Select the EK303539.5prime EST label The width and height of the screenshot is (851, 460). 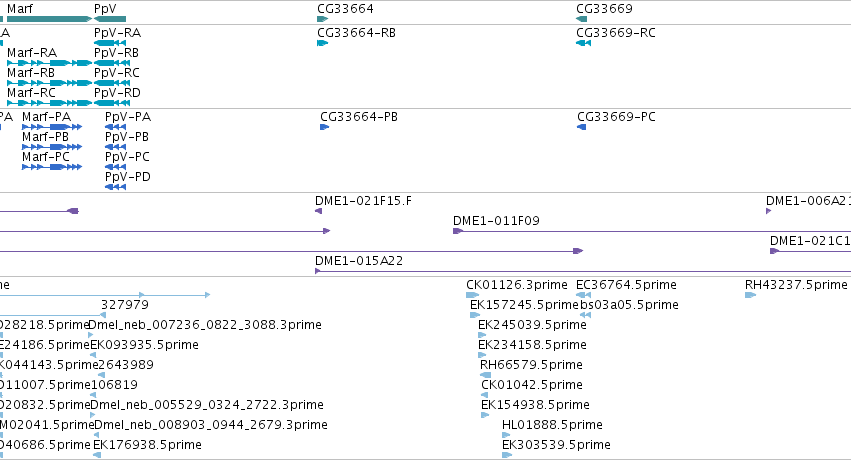tap(556, 445)
